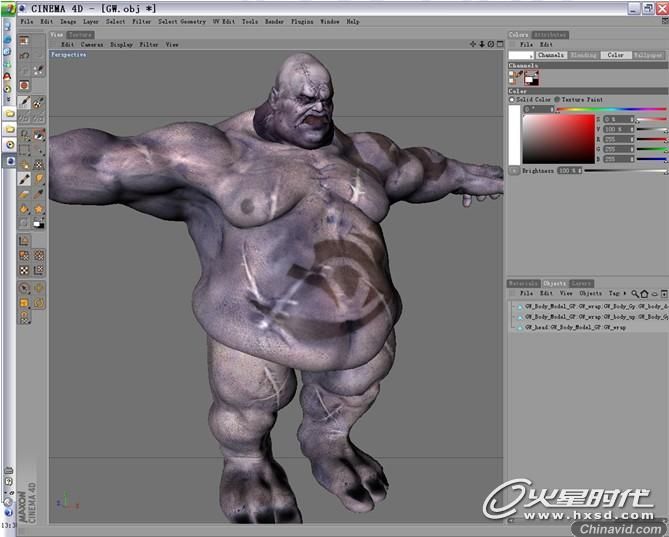Click the Windows Start button
The height and width of the screenshot is (537, 669).
coord(9,8)
